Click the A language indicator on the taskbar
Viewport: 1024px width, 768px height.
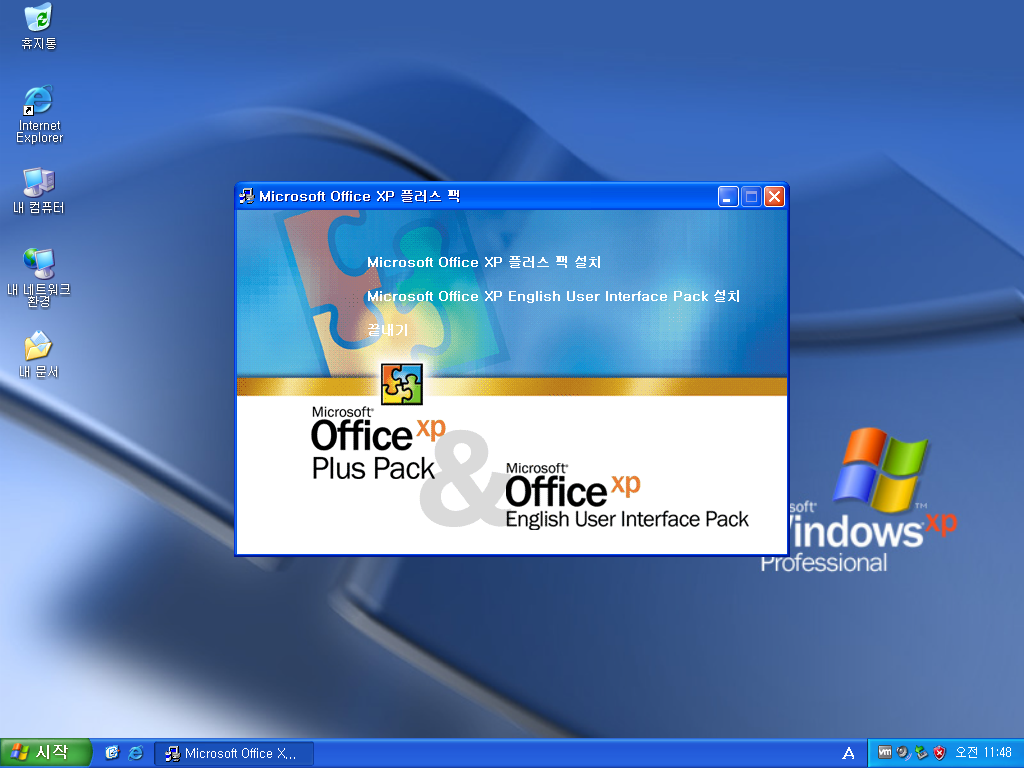pyautogui.click(x=847, y=753)
